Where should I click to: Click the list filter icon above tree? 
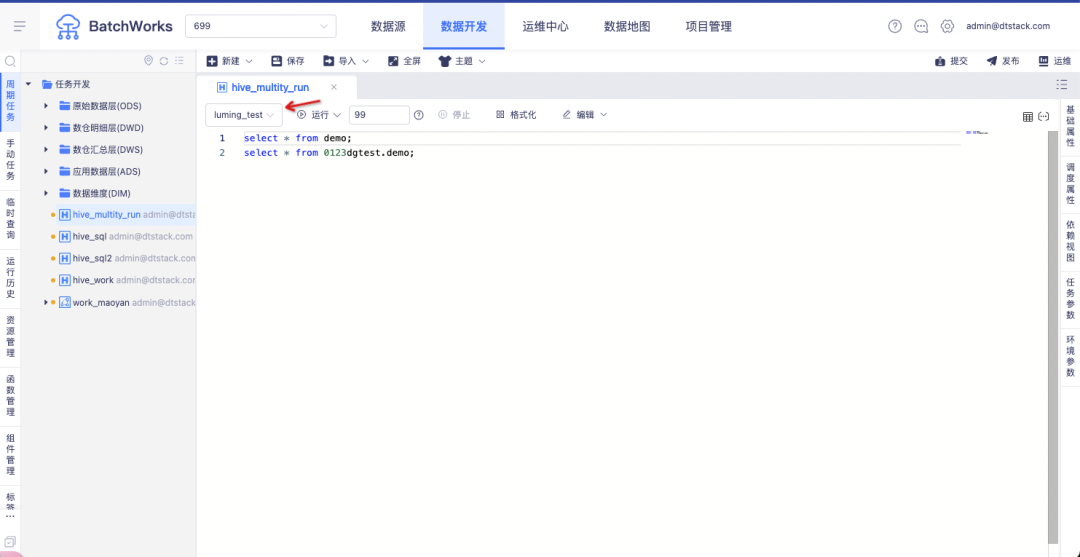(179, 61)
